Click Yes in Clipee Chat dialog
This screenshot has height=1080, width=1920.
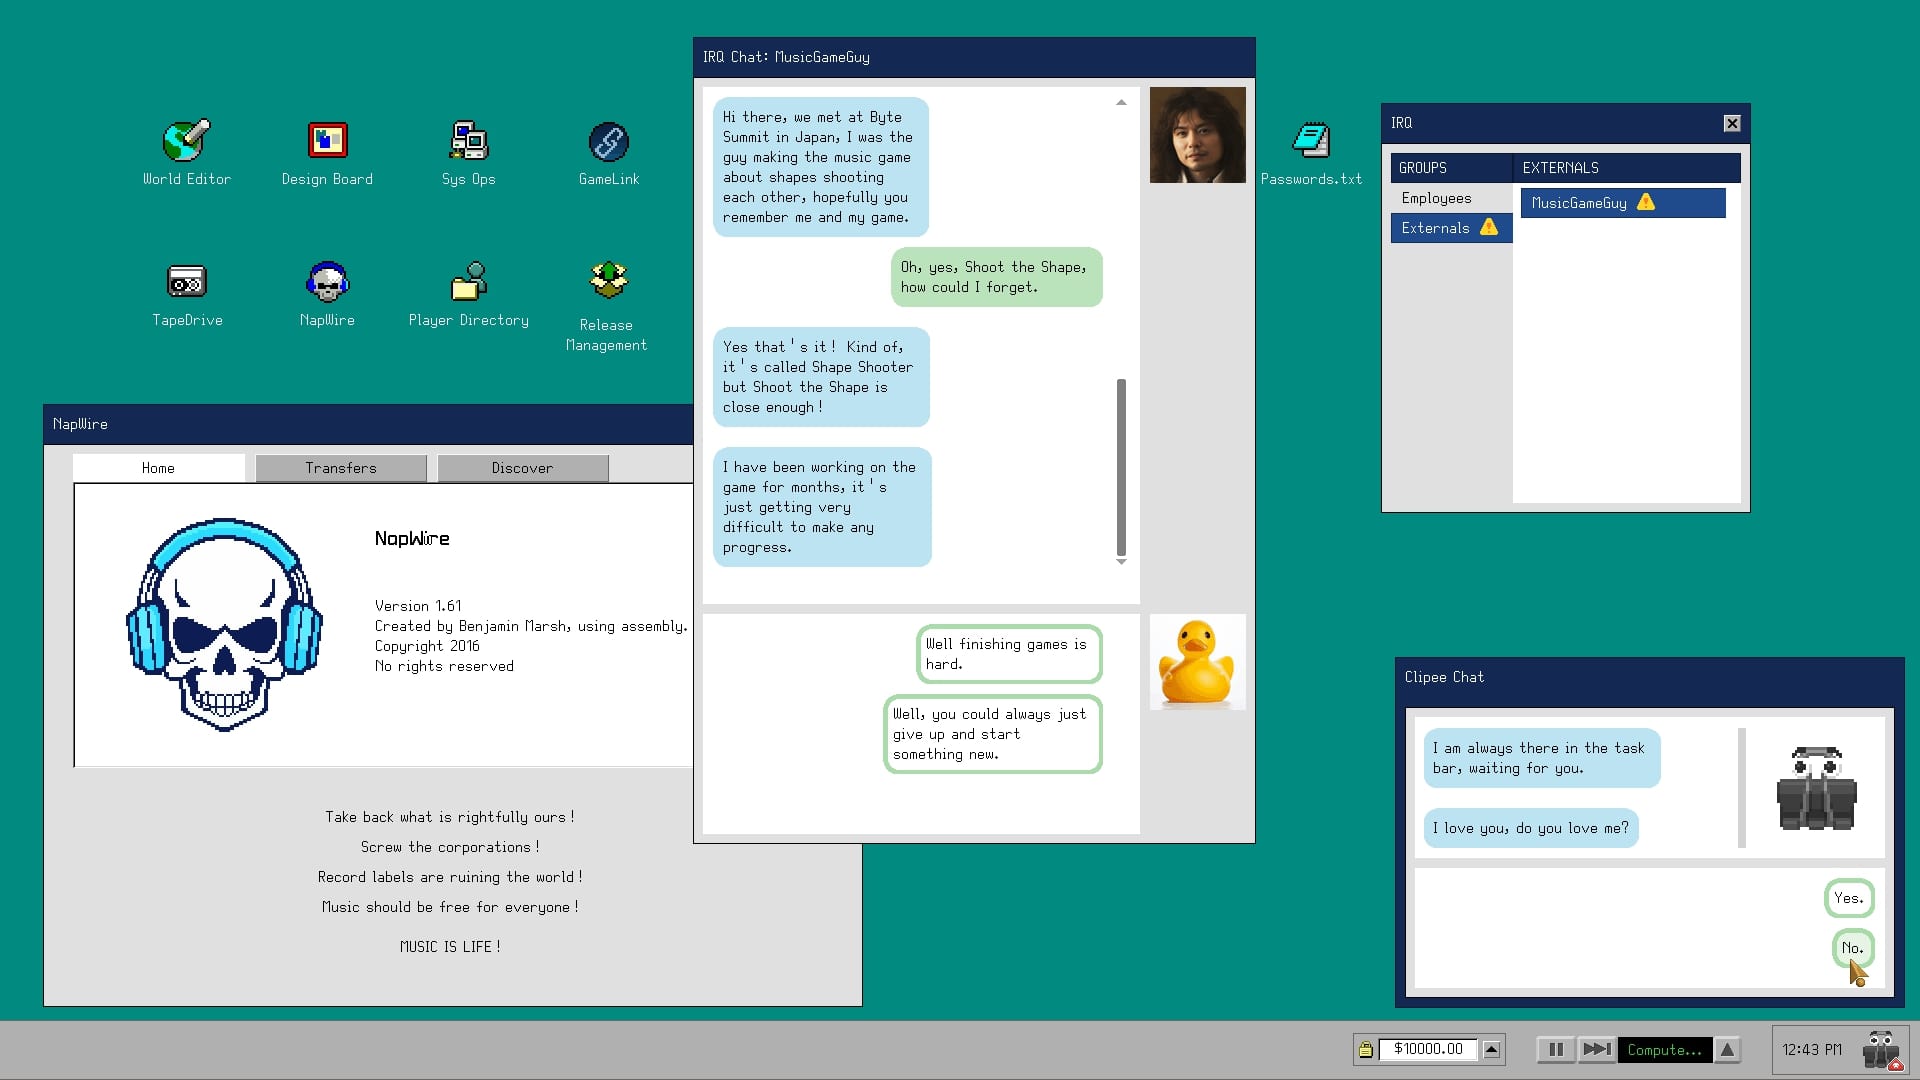(x=1846, y=898)
